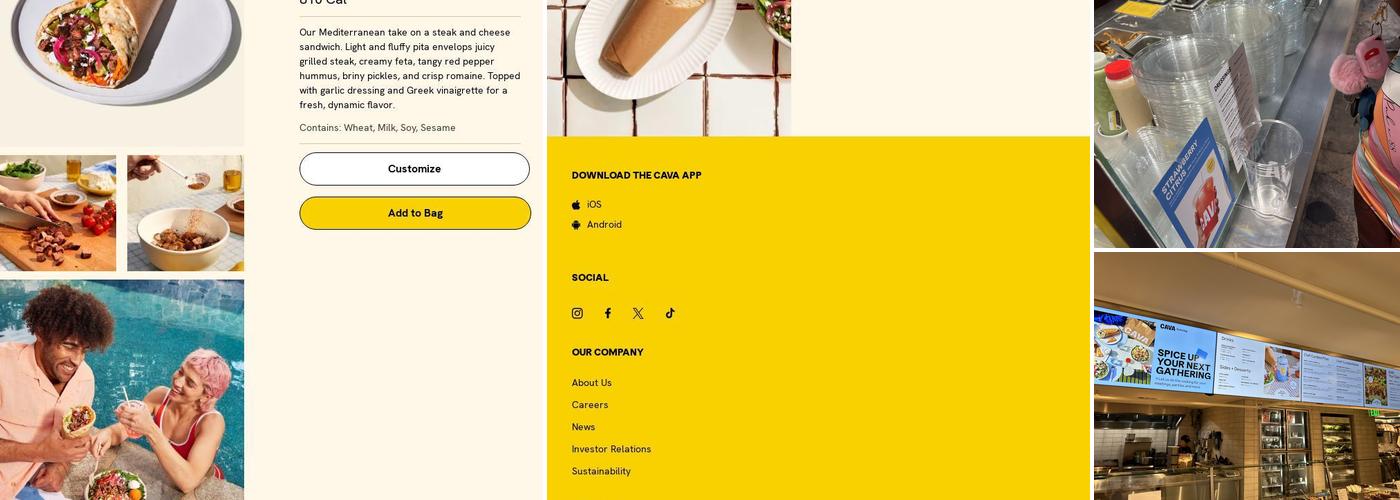Open the News link

pos(583,427)
